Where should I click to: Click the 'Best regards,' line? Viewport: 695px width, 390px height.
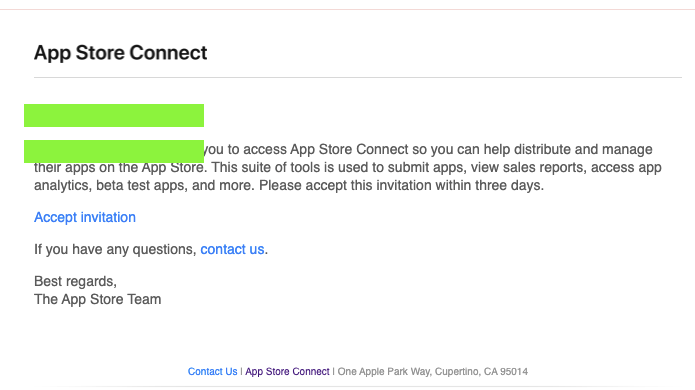(x=75, y=281)
